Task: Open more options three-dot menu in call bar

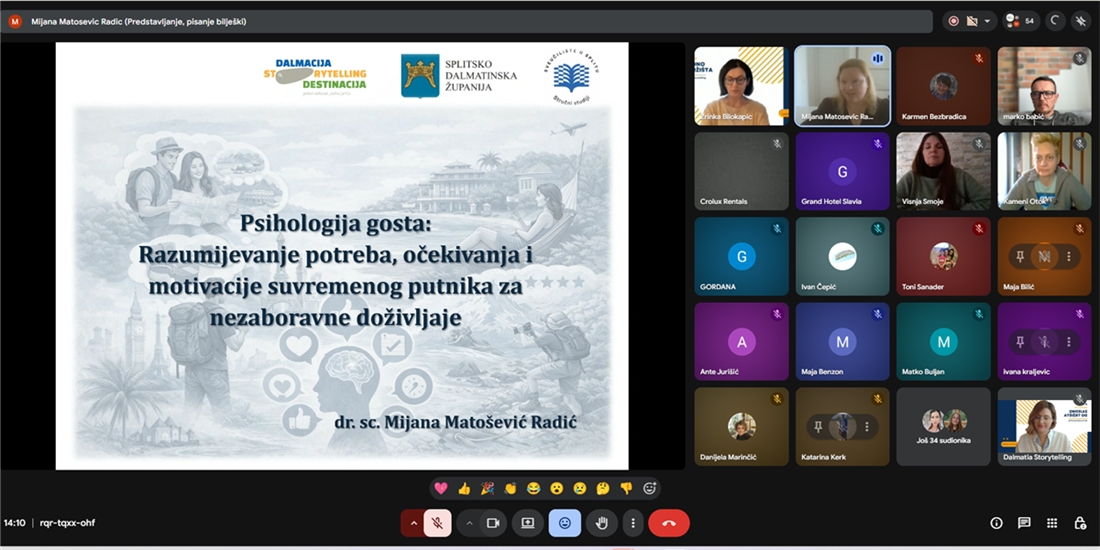Action: (x=633, y=523)
